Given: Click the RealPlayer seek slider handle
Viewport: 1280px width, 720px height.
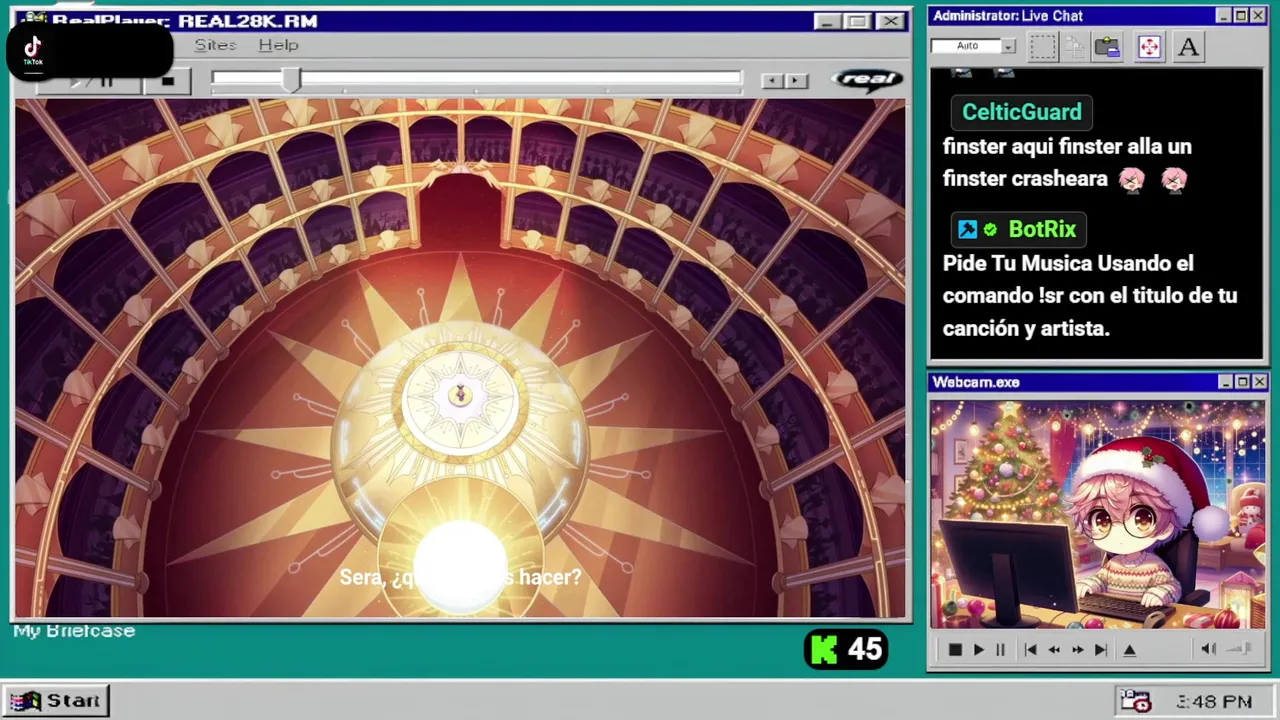Looking at the screenshot, I should [x=291, y=80].
